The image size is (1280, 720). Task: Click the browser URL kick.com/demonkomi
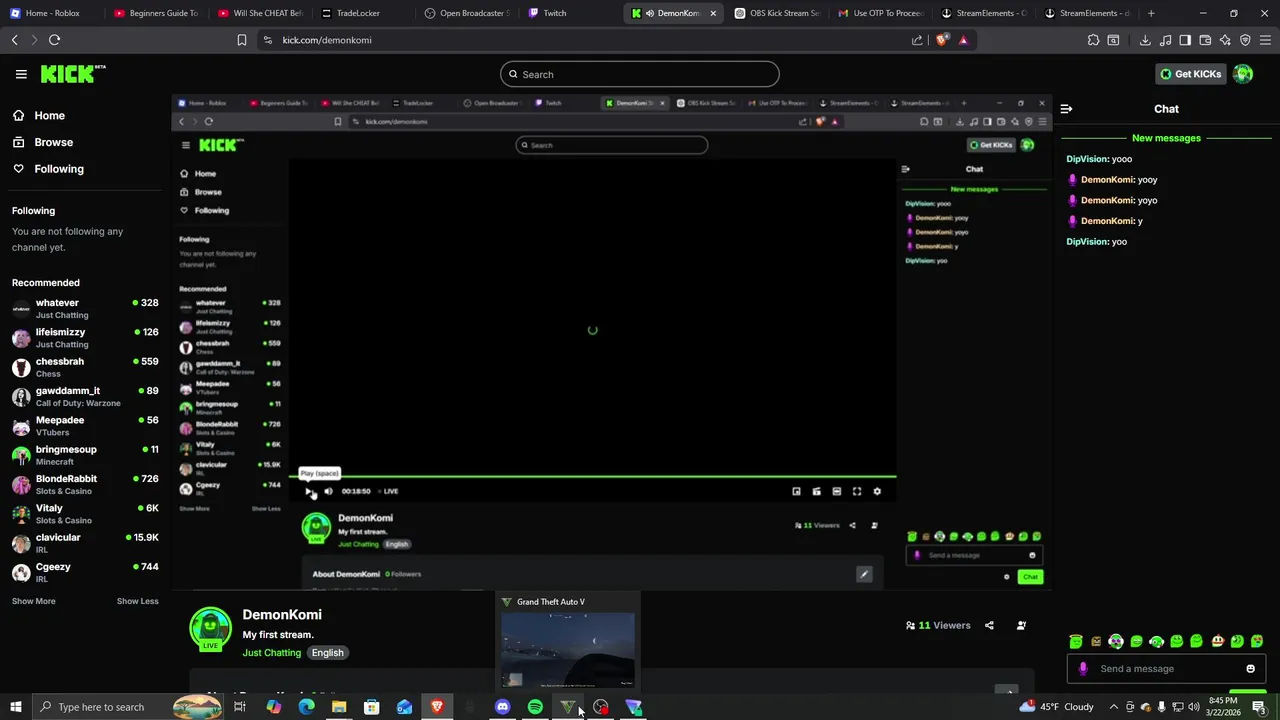327,40
